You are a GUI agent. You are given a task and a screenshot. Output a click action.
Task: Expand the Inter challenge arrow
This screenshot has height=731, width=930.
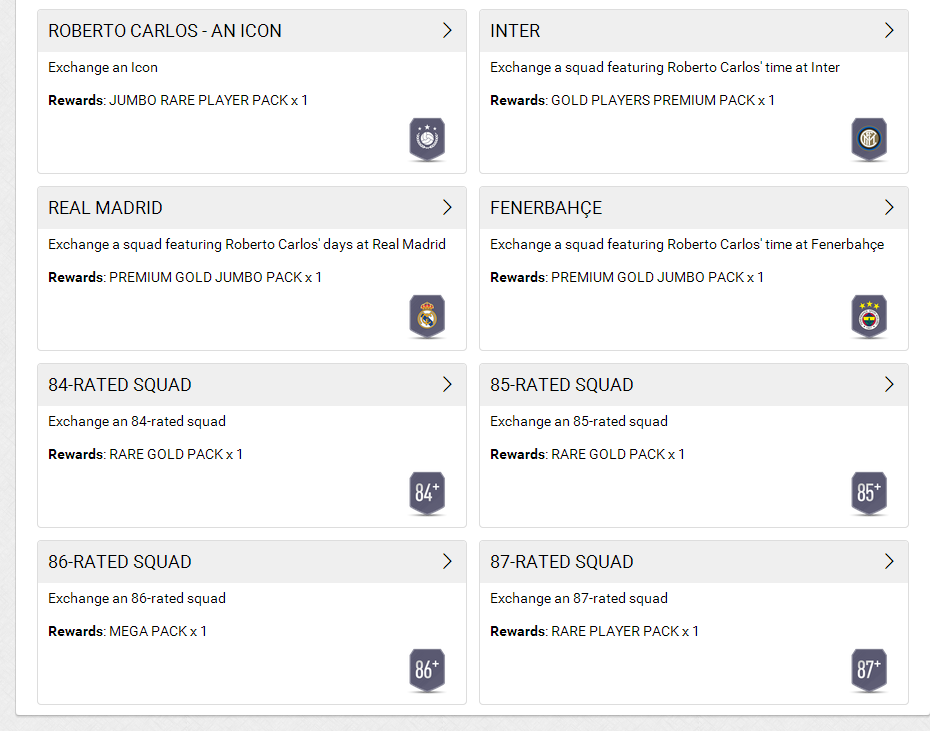click(x=889, y=31)
